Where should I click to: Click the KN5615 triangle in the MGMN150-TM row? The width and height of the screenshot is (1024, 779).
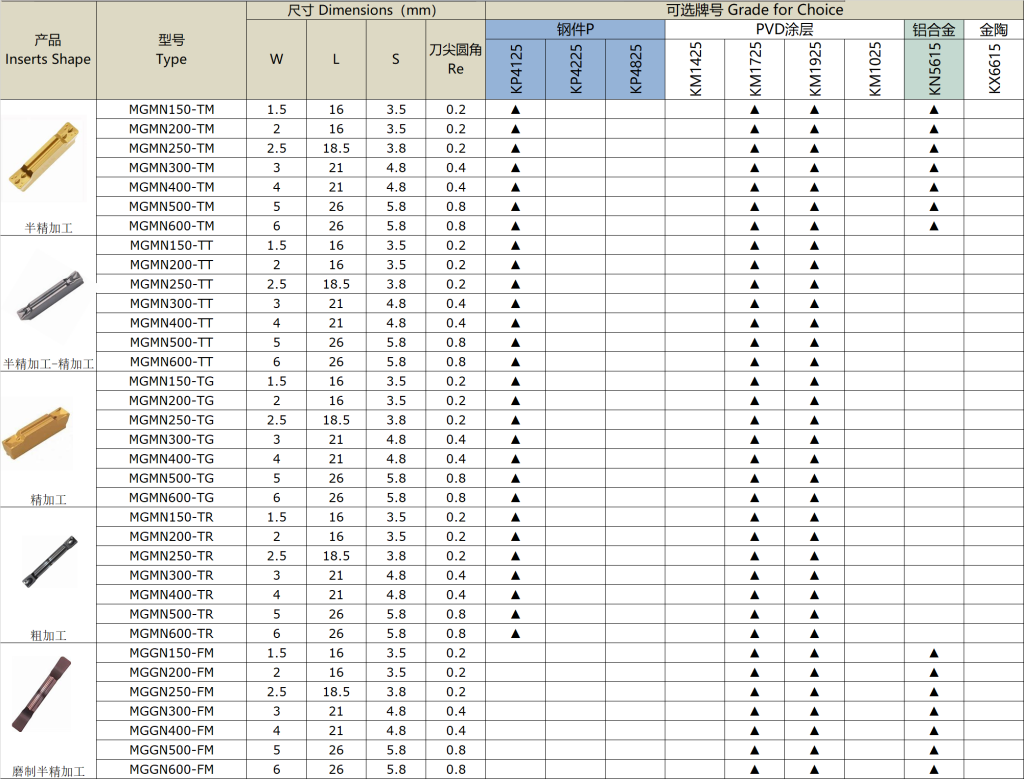coord(934,110)
